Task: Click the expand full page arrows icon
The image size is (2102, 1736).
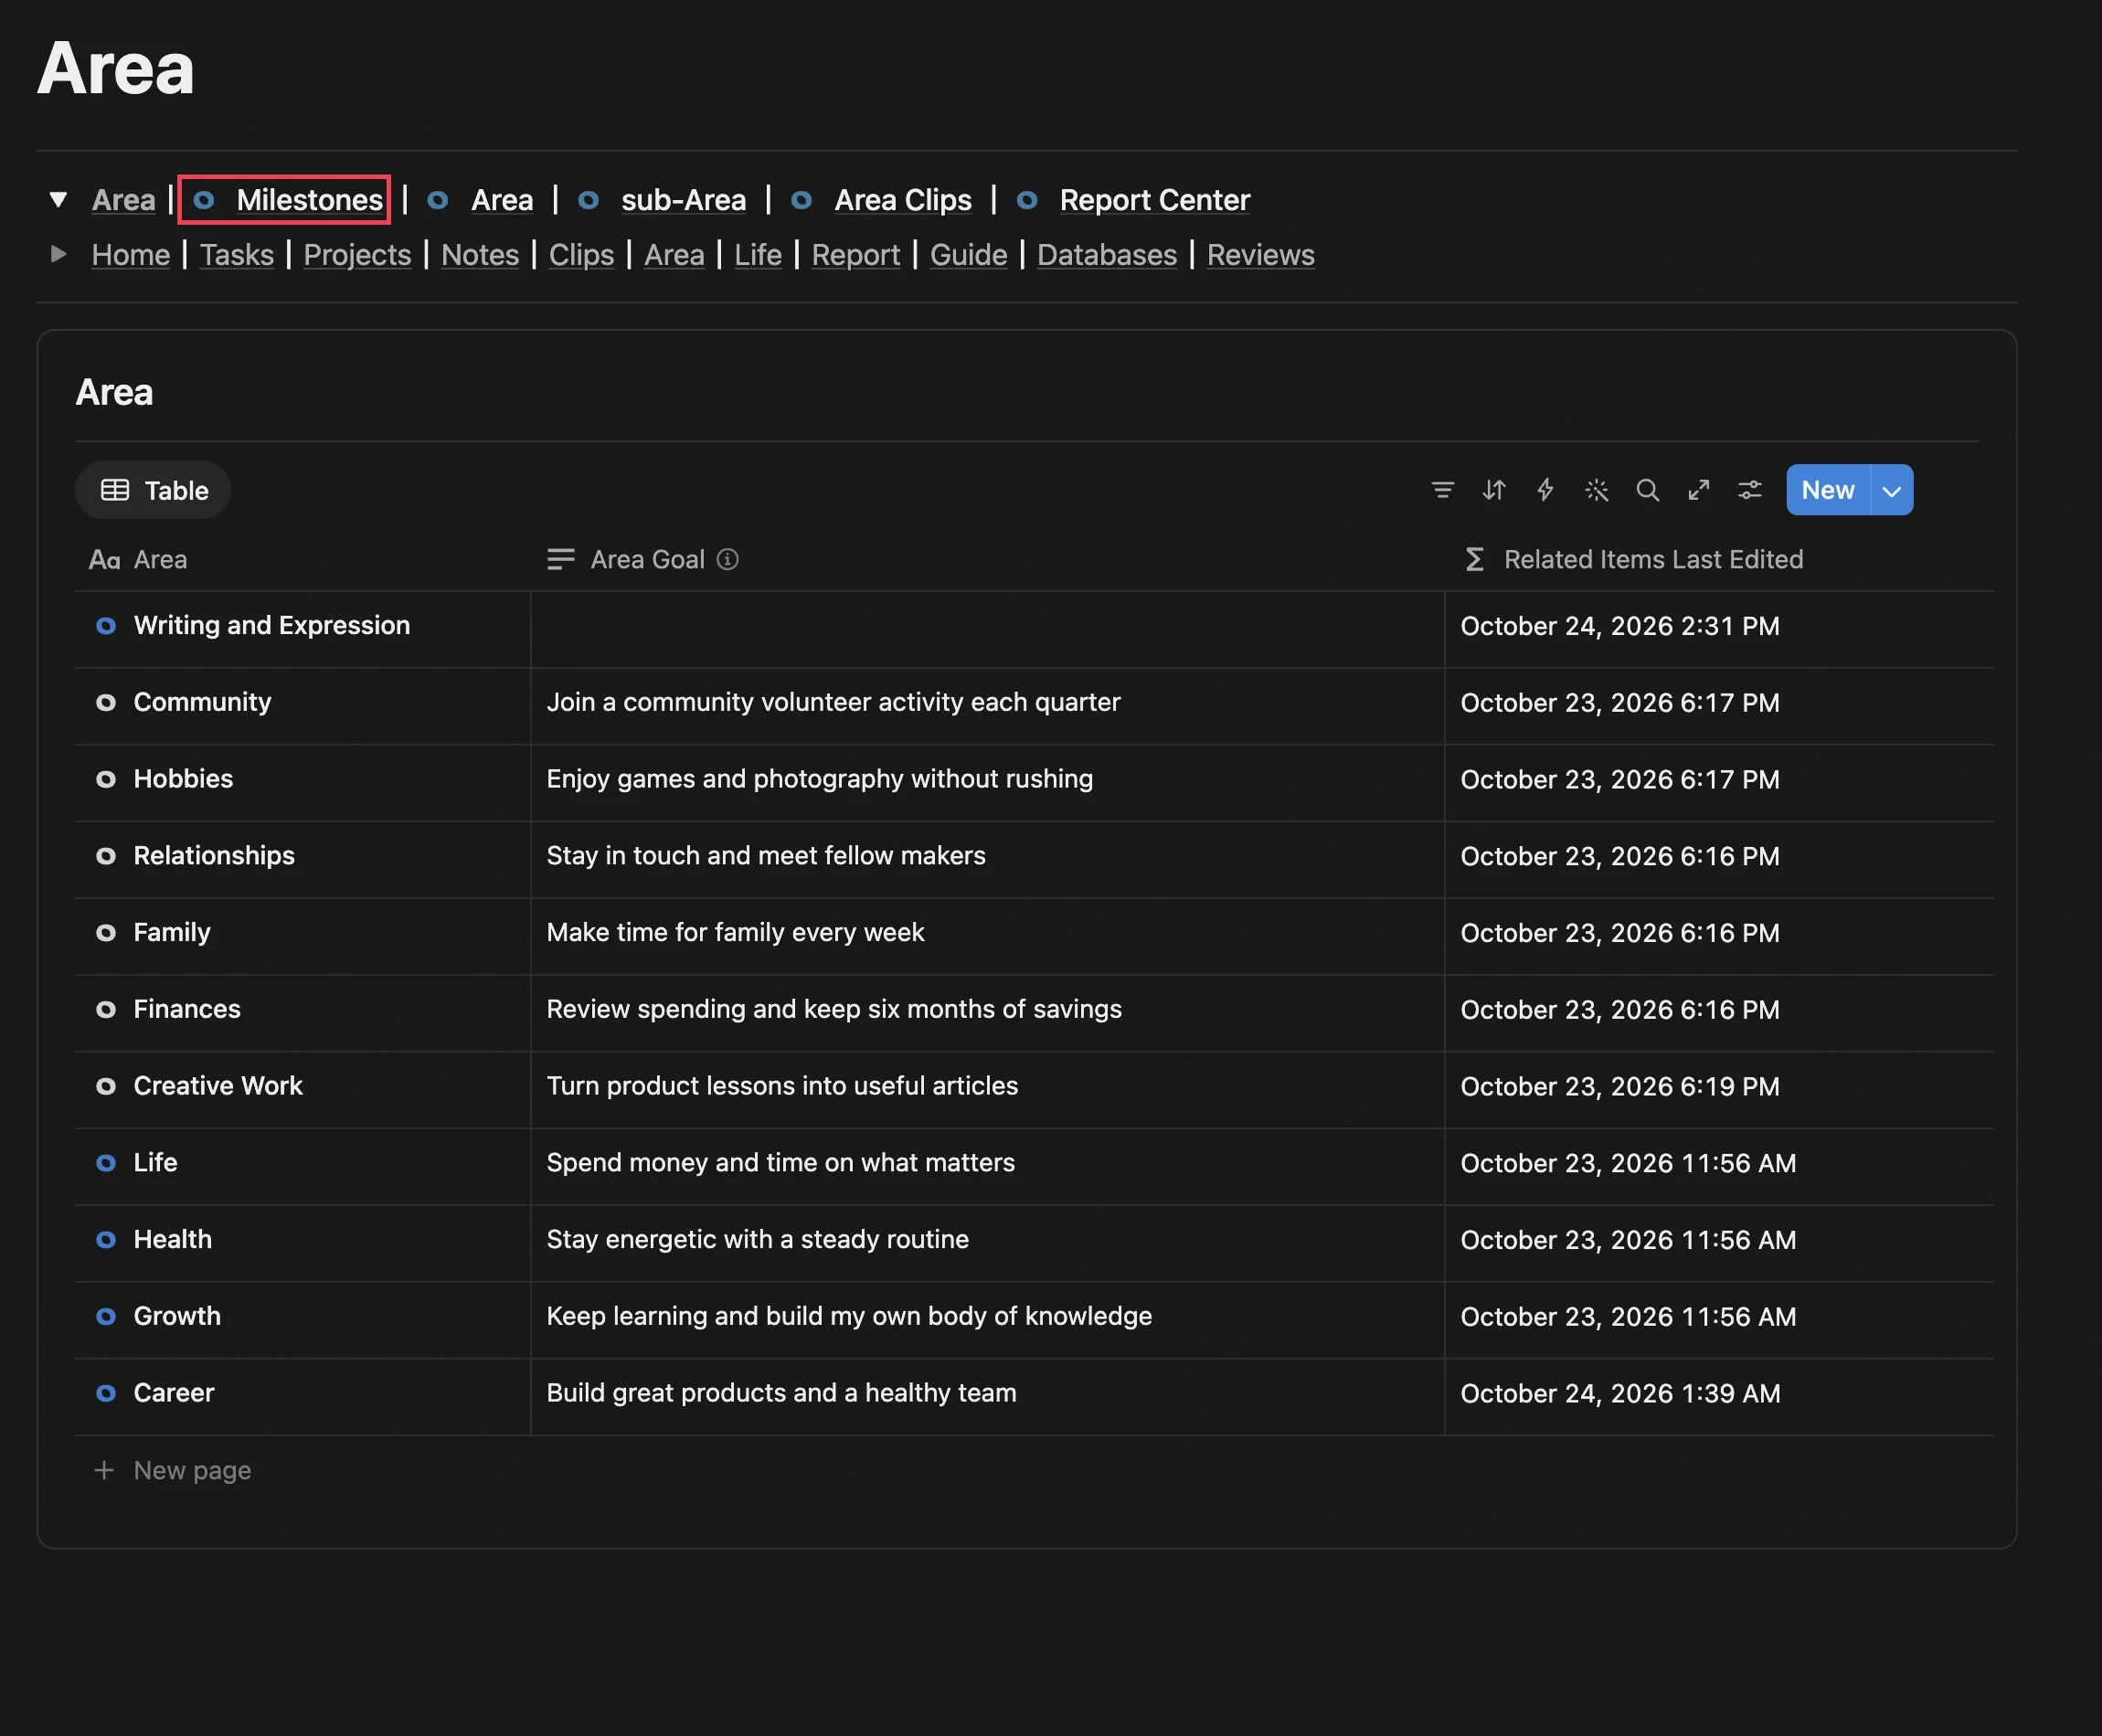Action: click(x=1698, y=490)
